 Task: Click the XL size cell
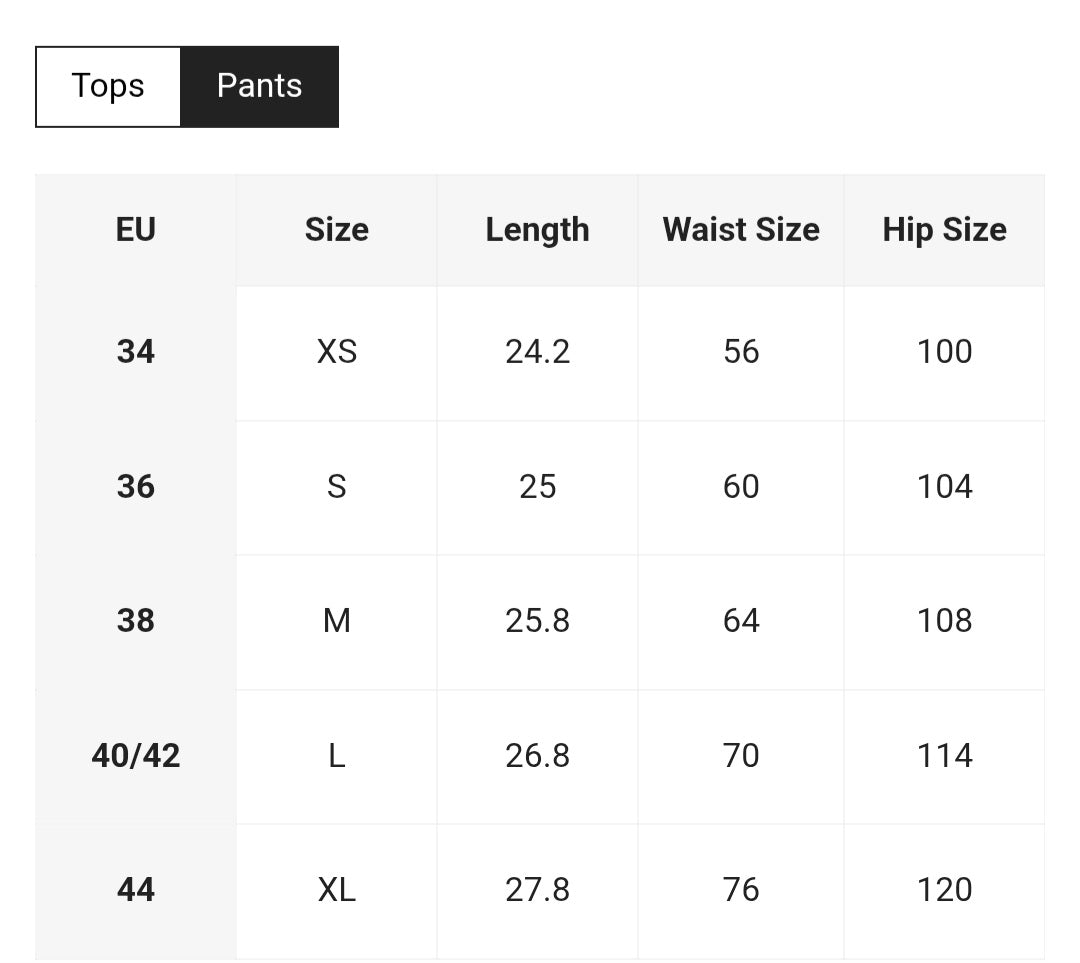(336, 890)
